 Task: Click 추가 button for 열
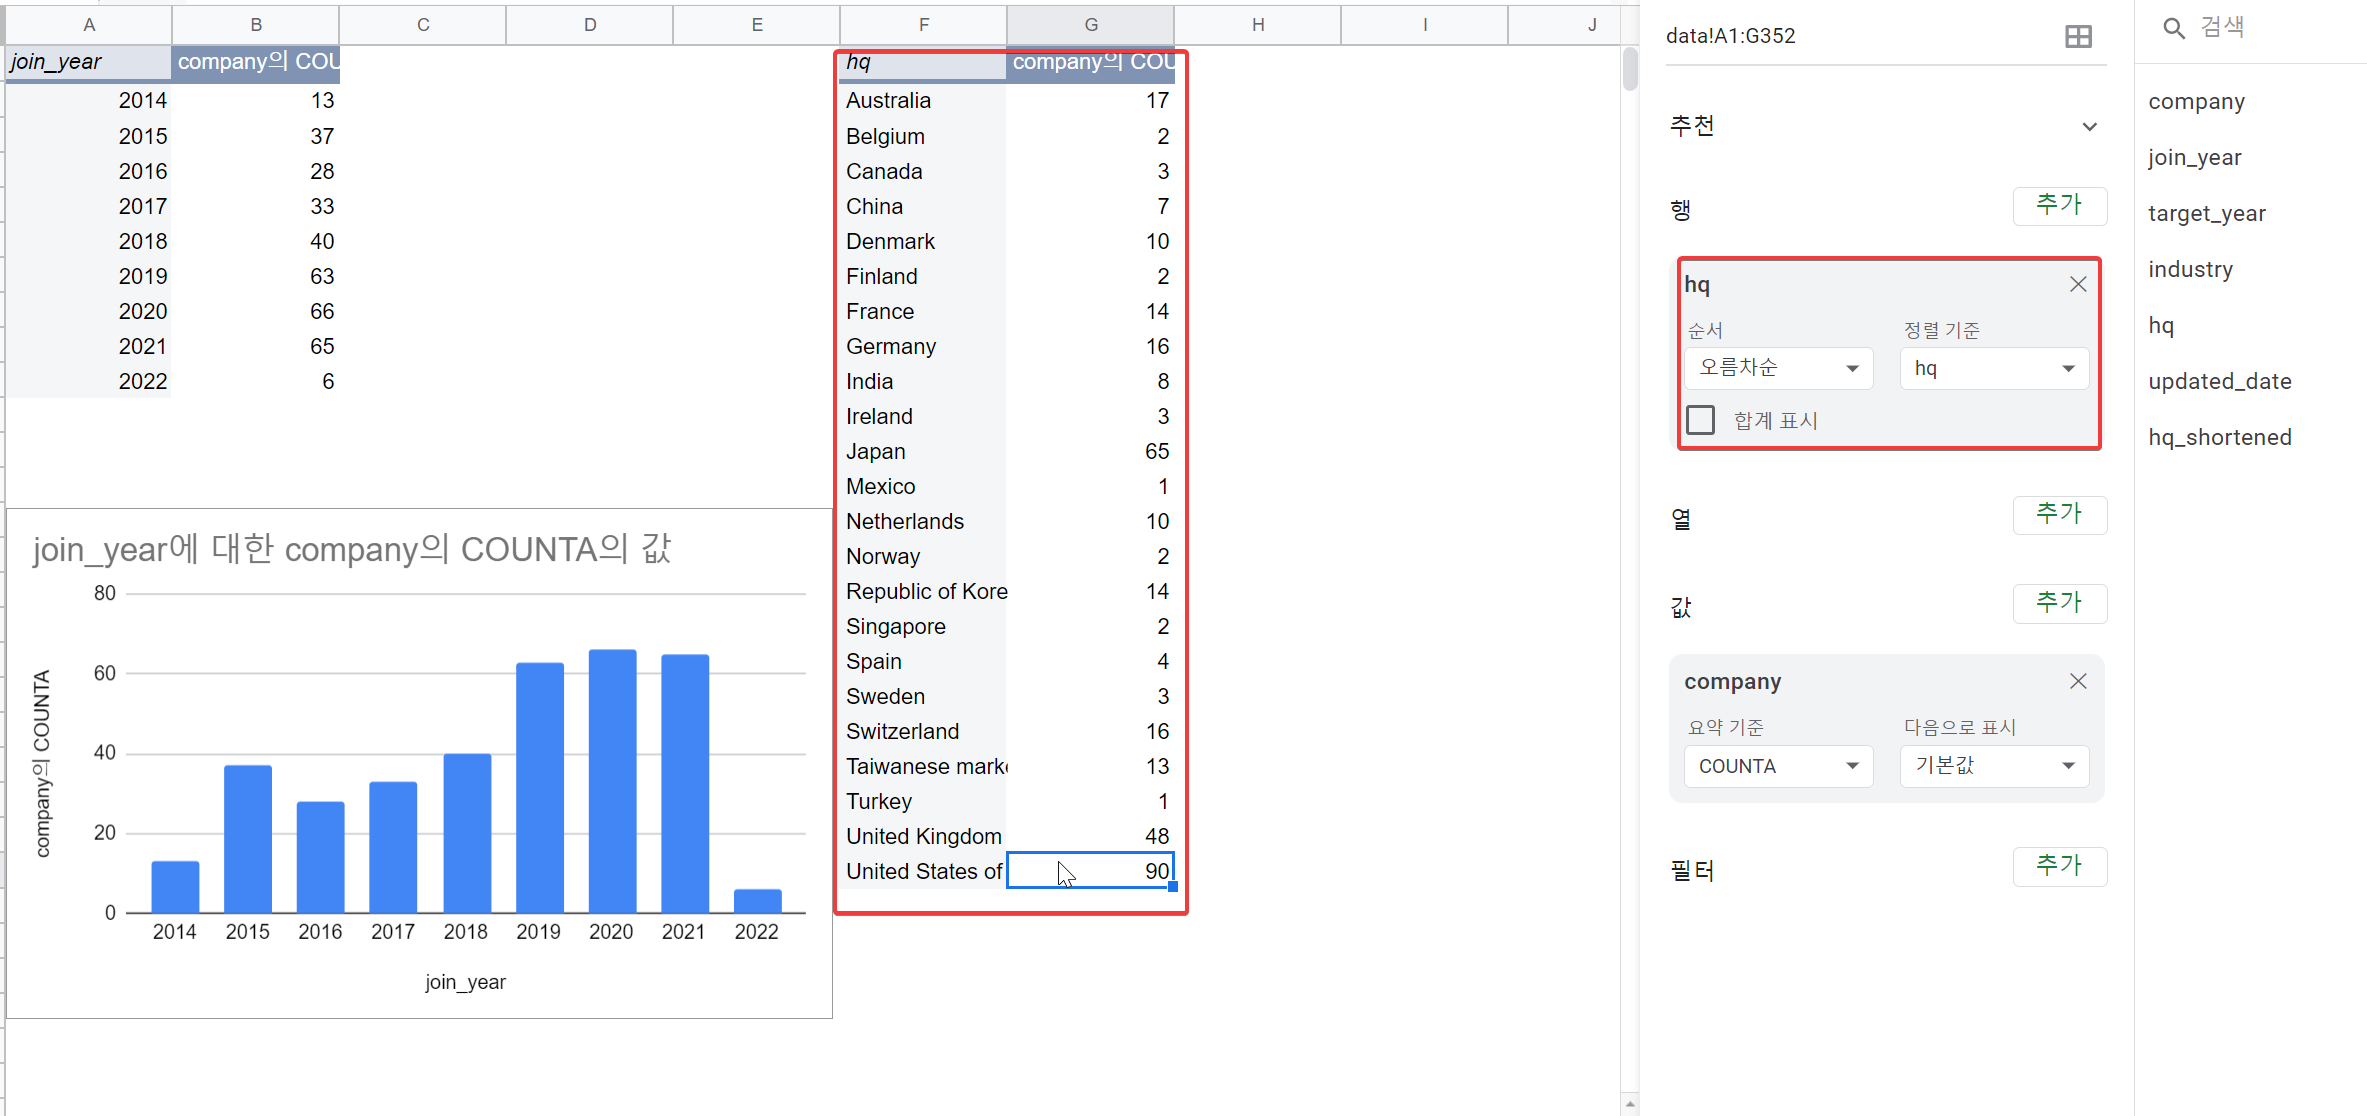click(x=2059, y=515)
